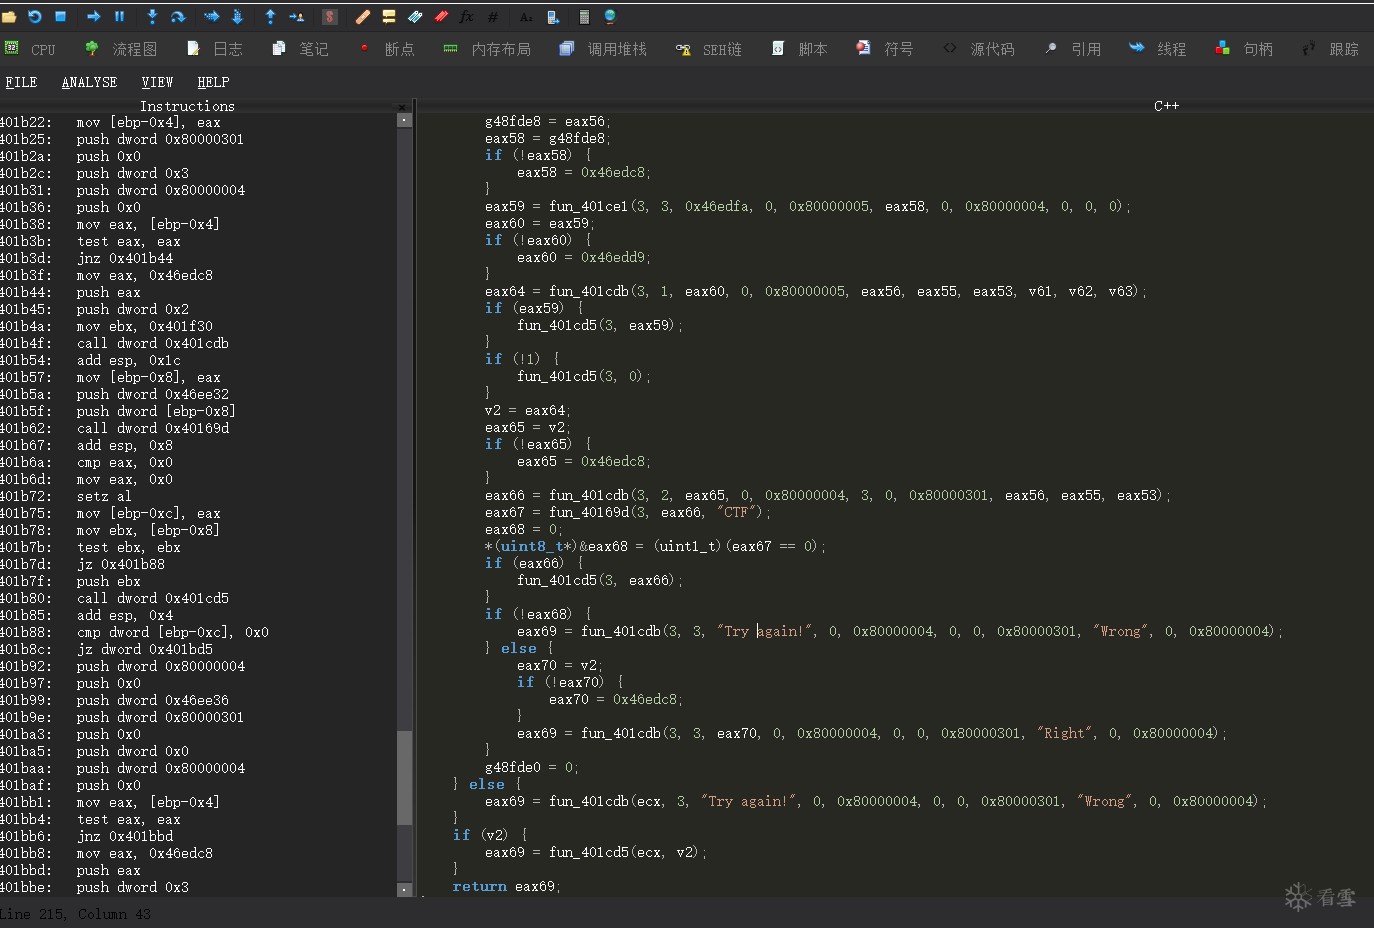Click the "Try again!" string in decompiled code
This screenshot has width=1374, height=928.
[766, 631]
